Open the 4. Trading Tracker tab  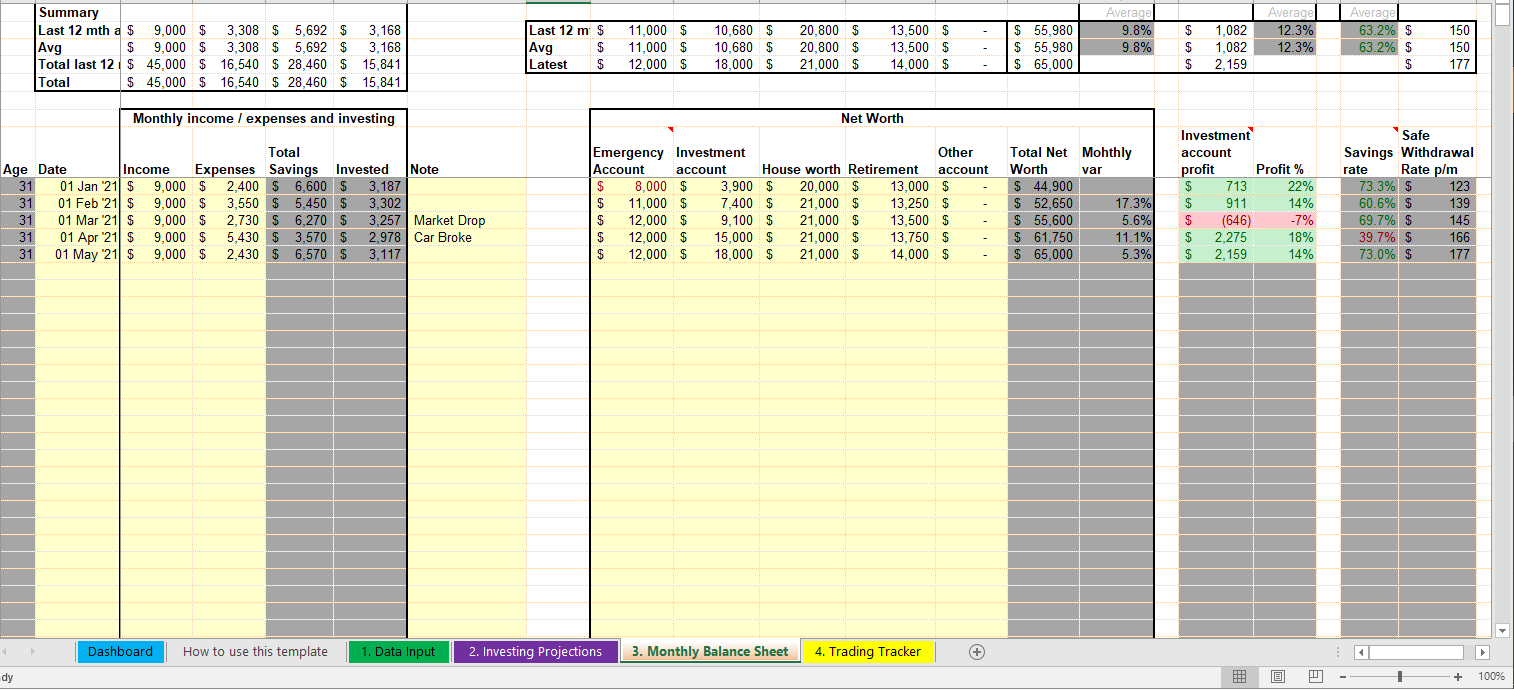click(868, 652)
